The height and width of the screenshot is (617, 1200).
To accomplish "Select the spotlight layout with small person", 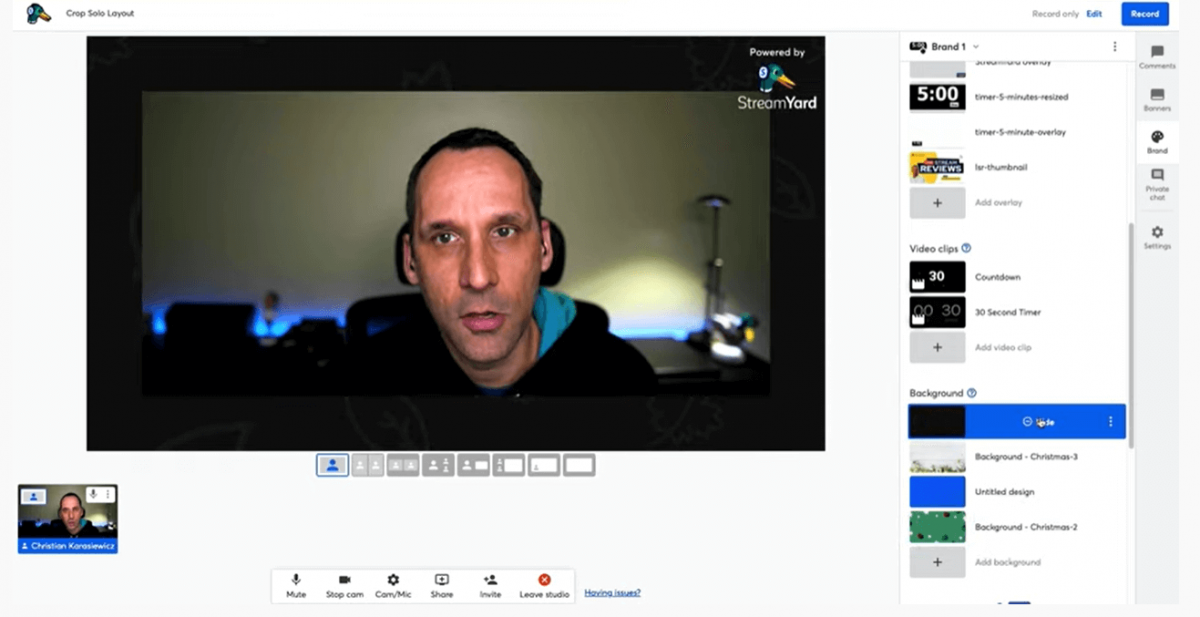I will pyautogui.click(x=438, y=465).
